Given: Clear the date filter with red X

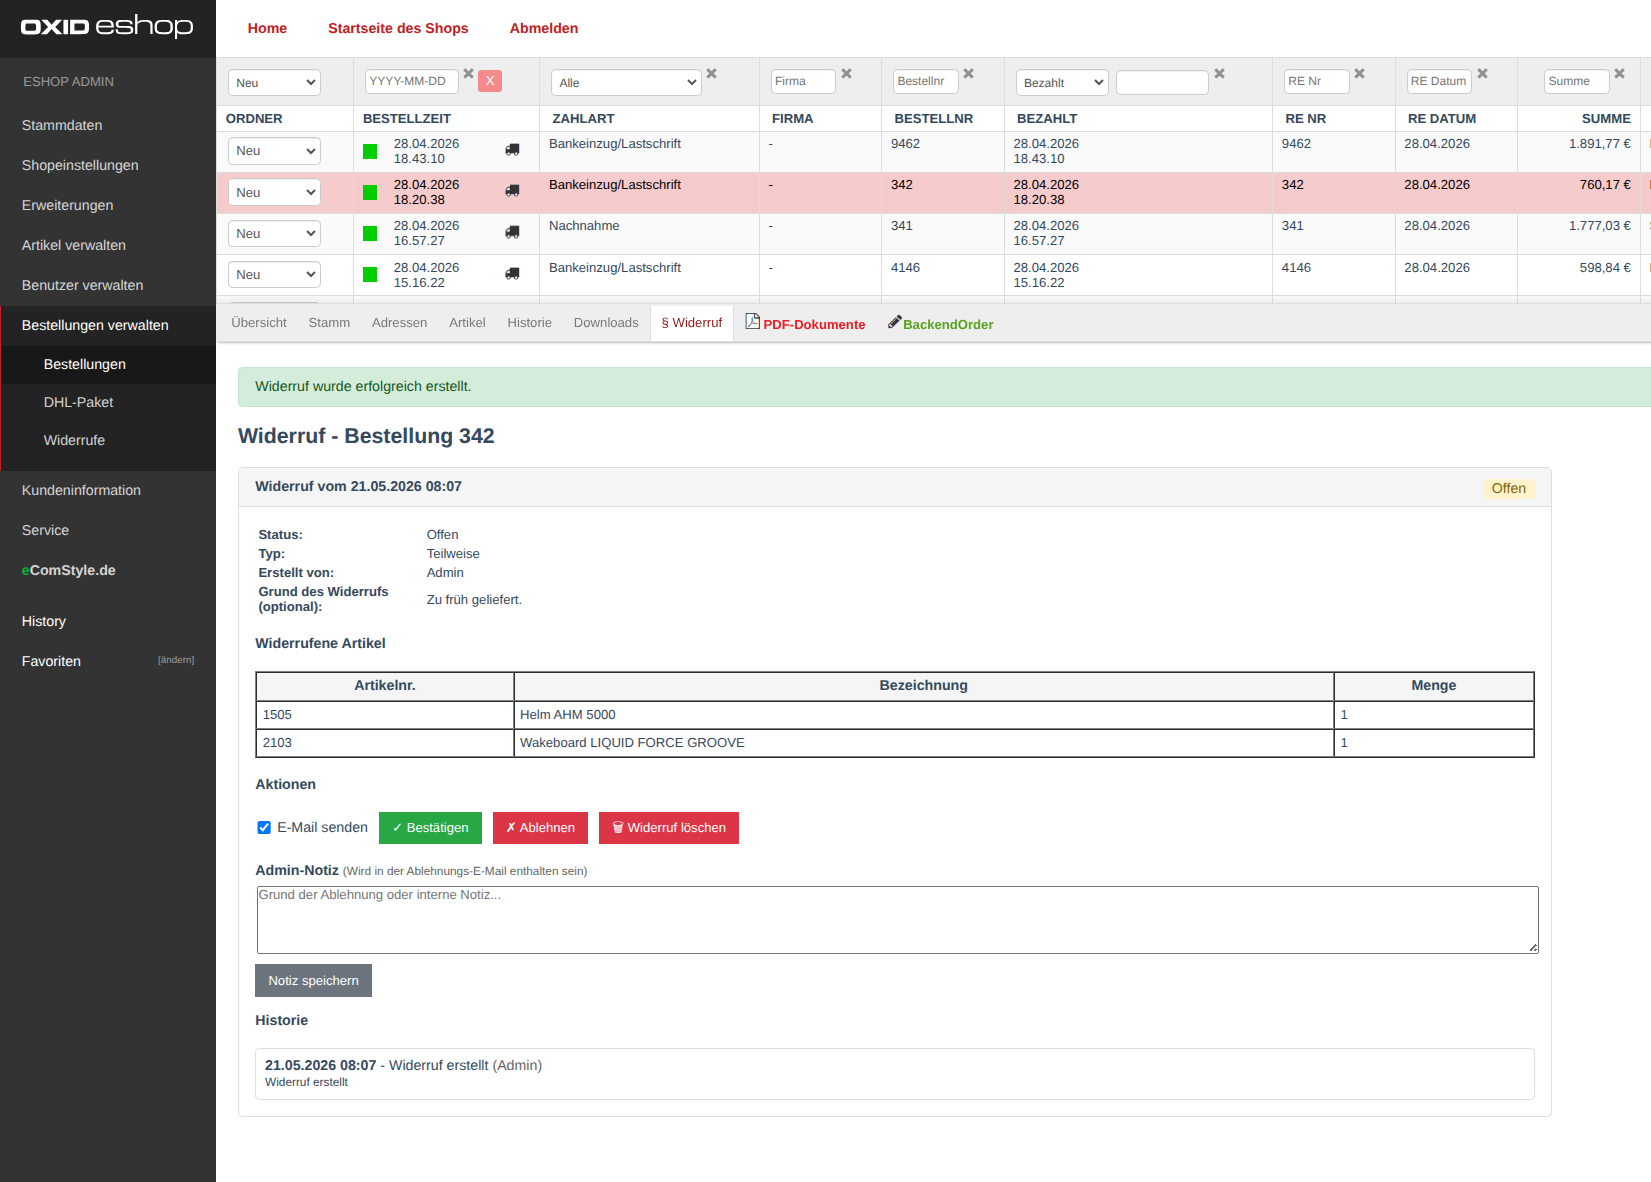Looking at the screenshot, I should [x=490, y=81].
